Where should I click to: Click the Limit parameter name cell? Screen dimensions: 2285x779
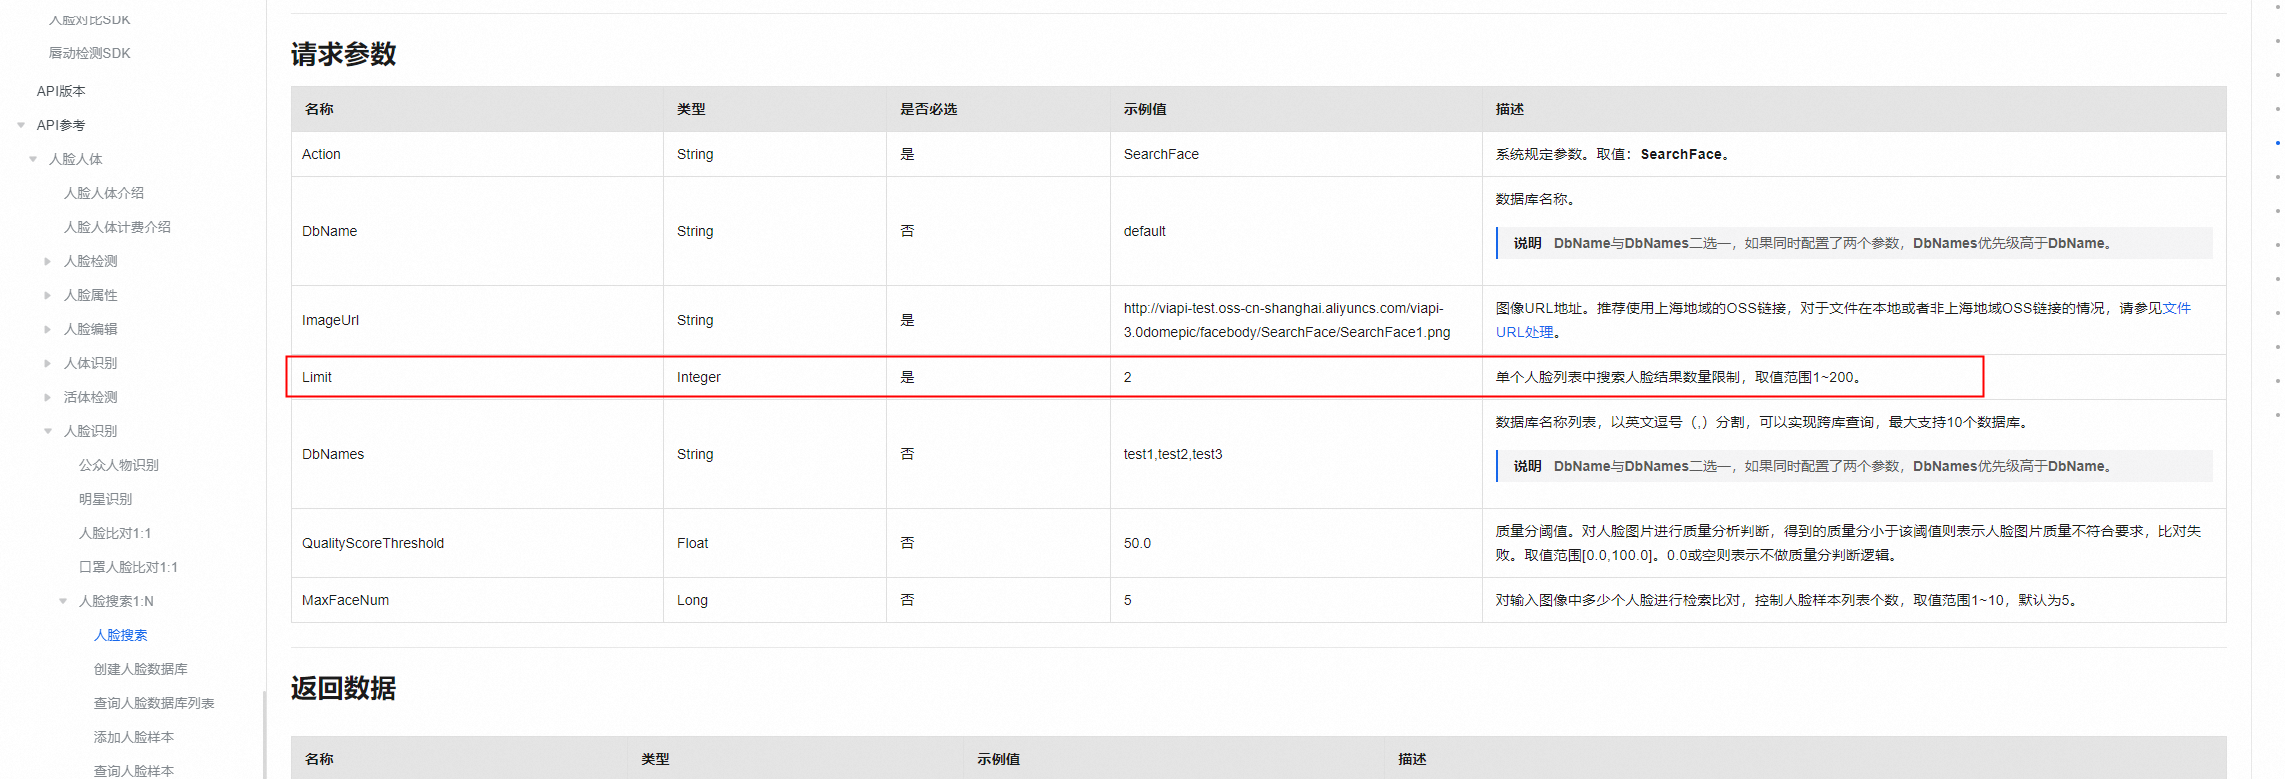coord(316,377)
